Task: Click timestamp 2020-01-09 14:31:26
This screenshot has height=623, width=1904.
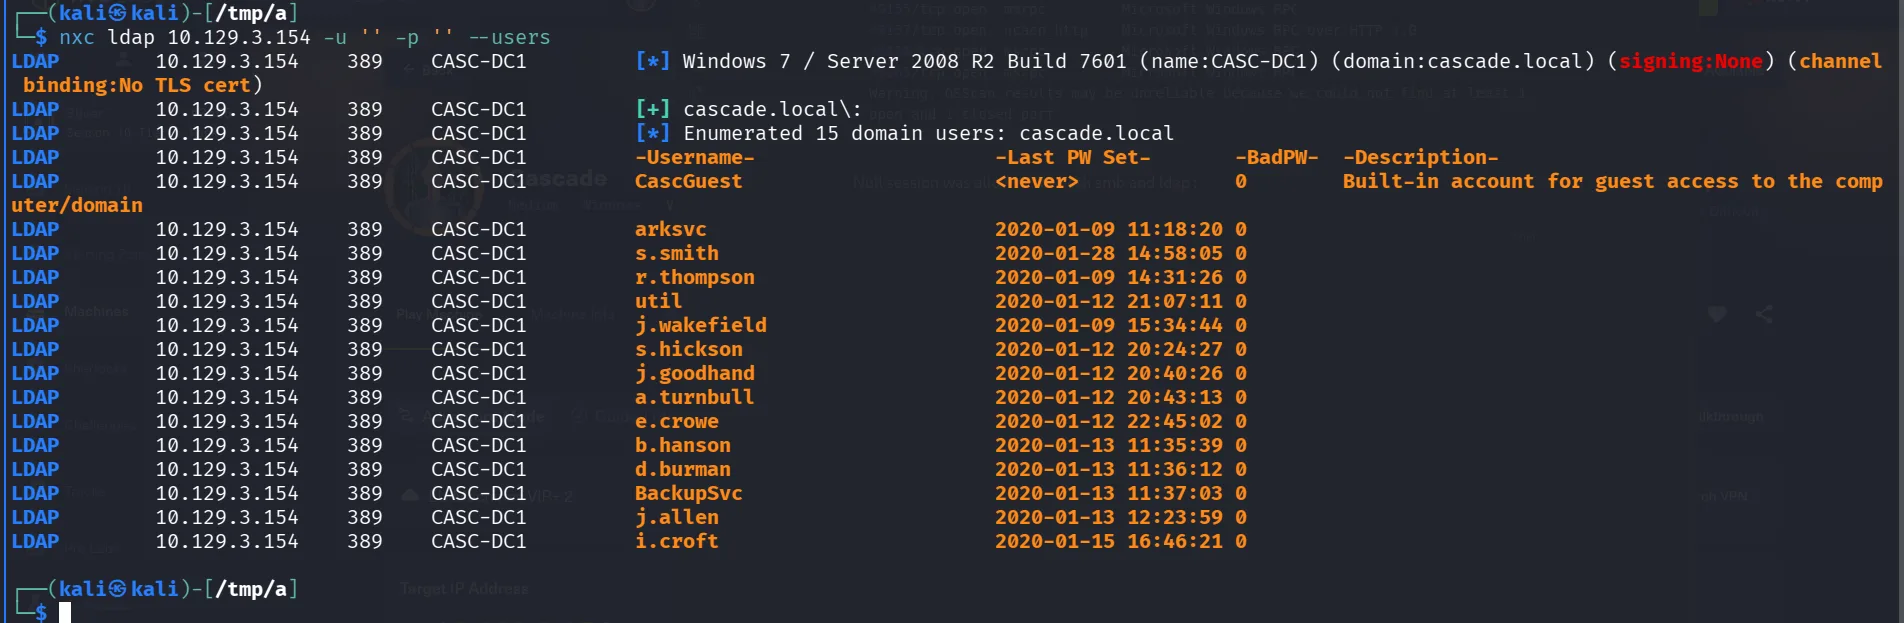Action: click(x=1108, y=277)
